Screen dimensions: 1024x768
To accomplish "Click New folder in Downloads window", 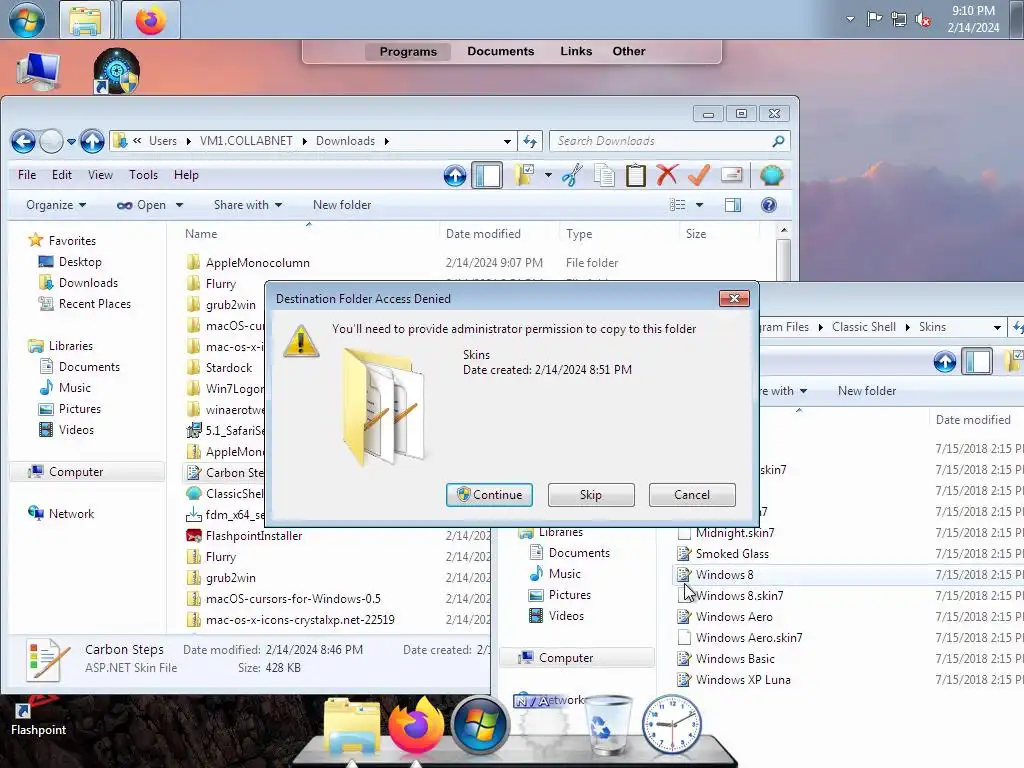I will (342, 205).
